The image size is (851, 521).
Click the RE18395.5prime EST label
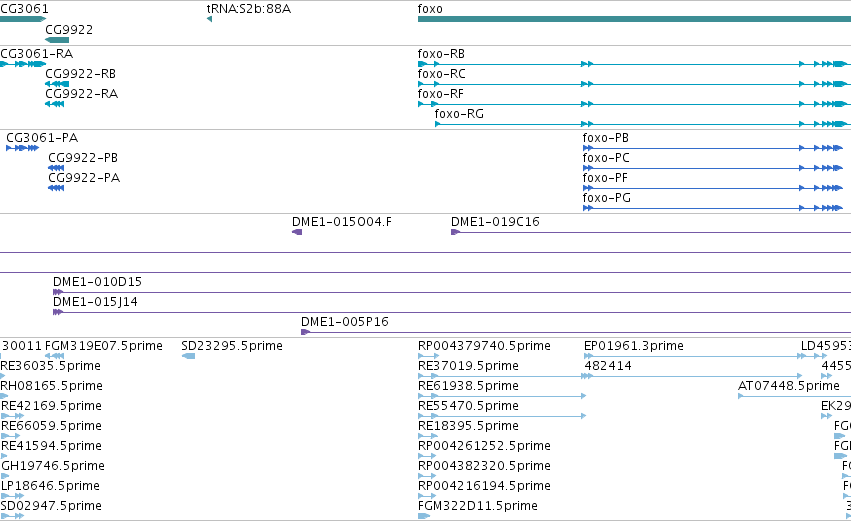(x=468, y=427)
